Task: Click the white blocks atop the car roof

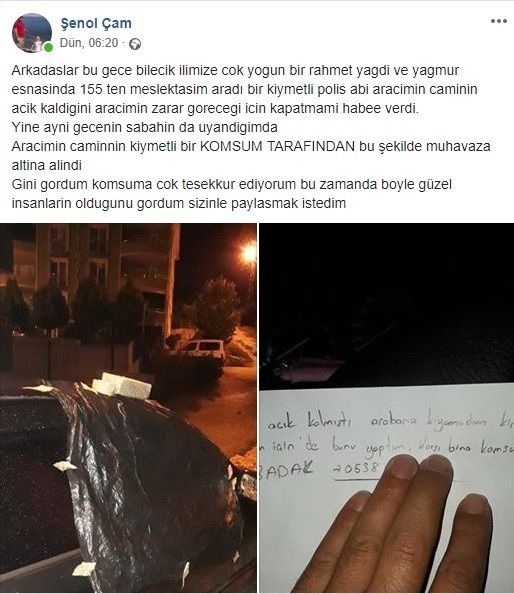Action: pos(122,386)
